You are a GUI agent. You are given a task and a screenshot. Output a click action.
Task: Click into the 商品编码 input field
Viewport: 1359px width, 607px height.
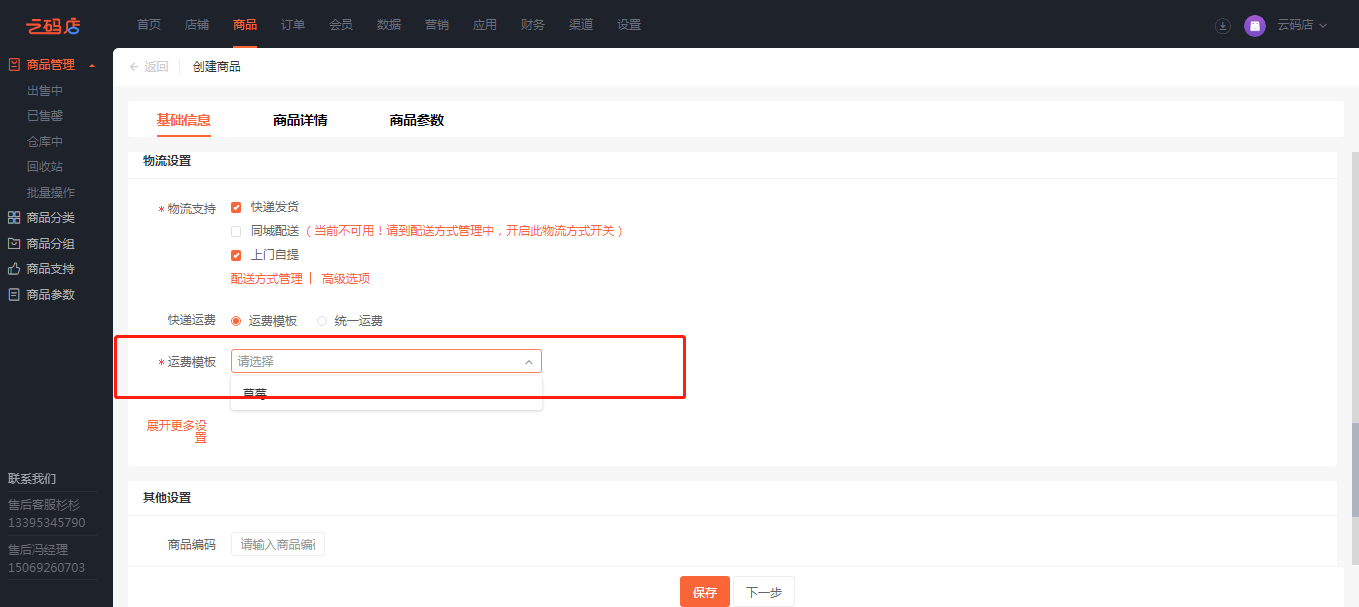[x=278, y=545]
